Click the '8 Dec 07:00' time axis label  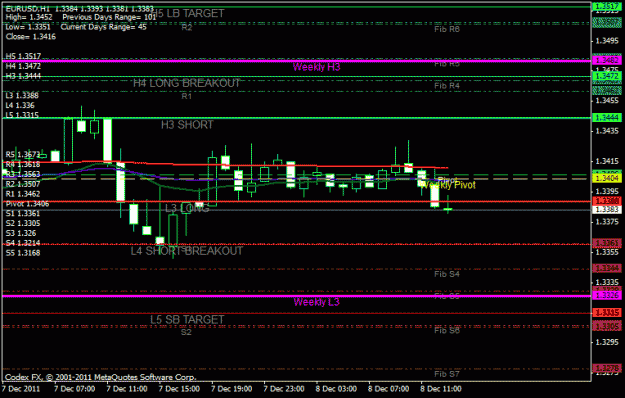coord(389,389)
